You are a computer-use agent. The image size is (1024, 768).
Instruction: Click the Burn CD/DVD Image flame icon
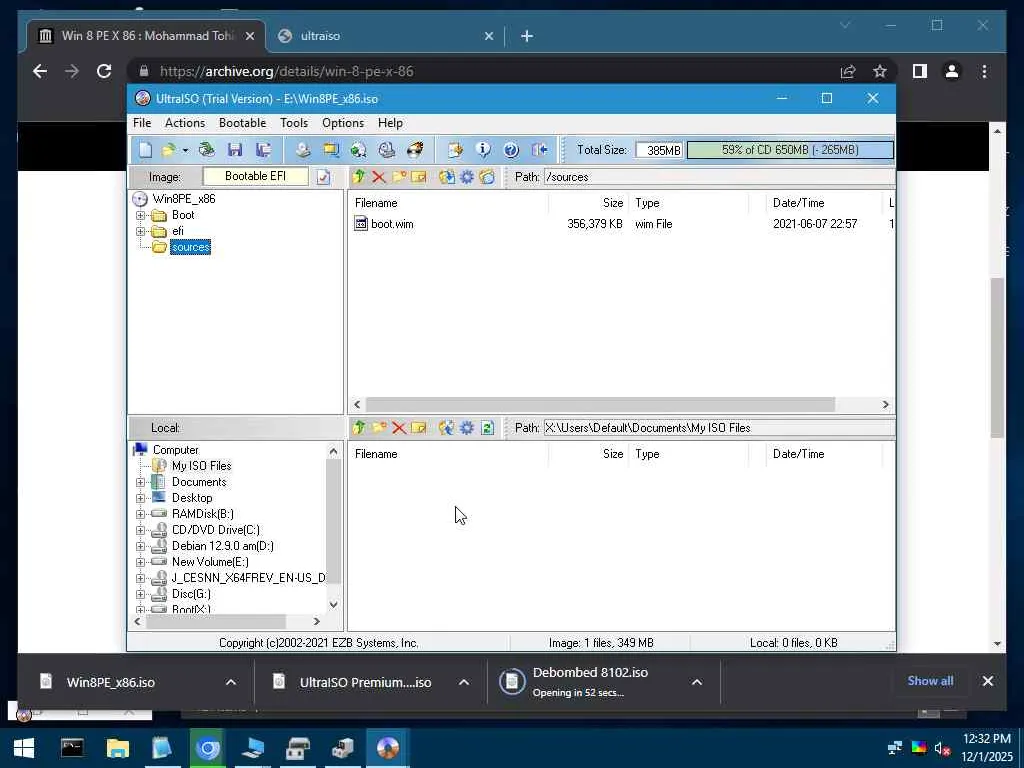415,150
